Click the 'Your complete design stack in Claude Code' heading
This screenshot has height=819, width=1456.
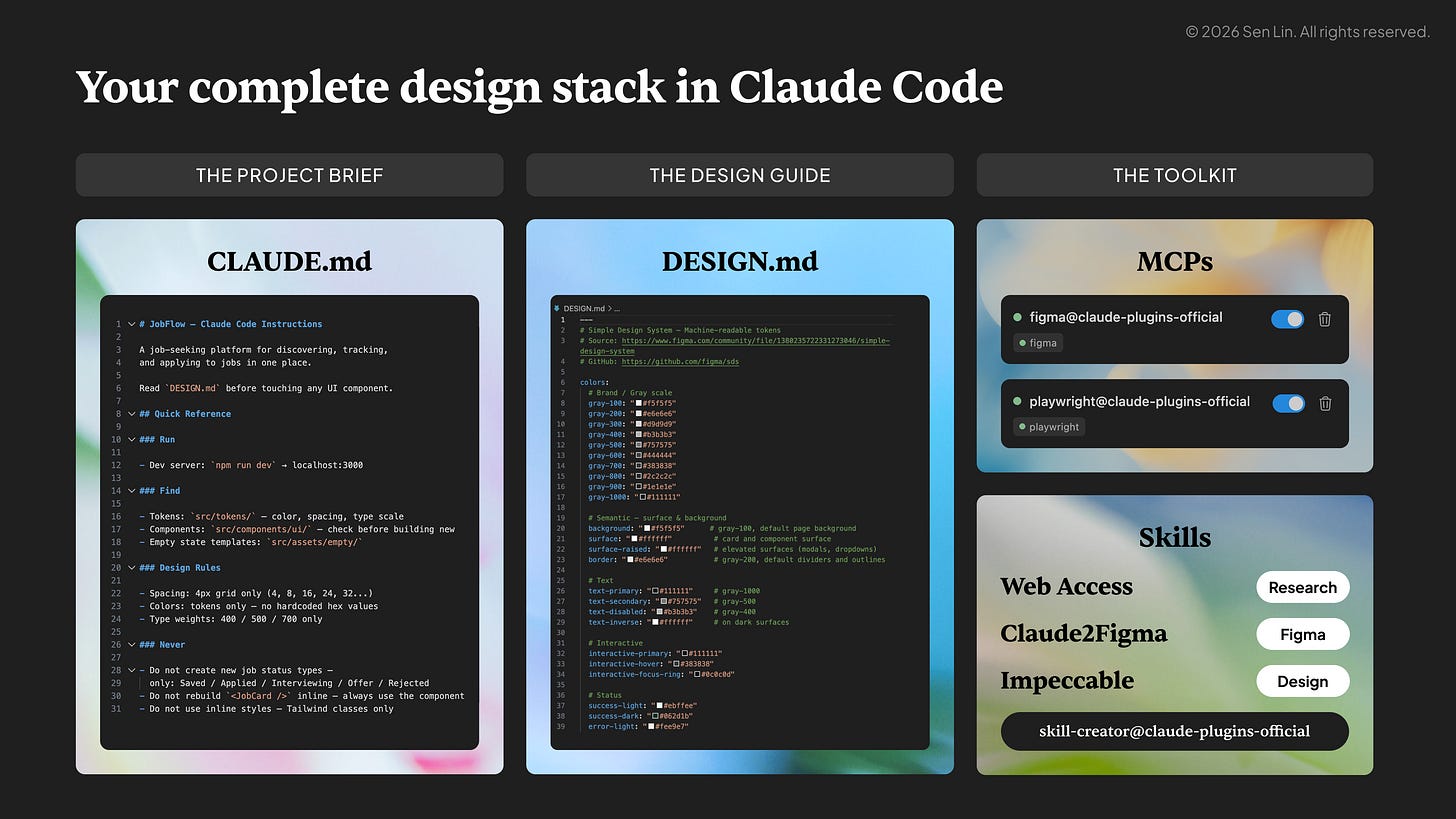539,88
